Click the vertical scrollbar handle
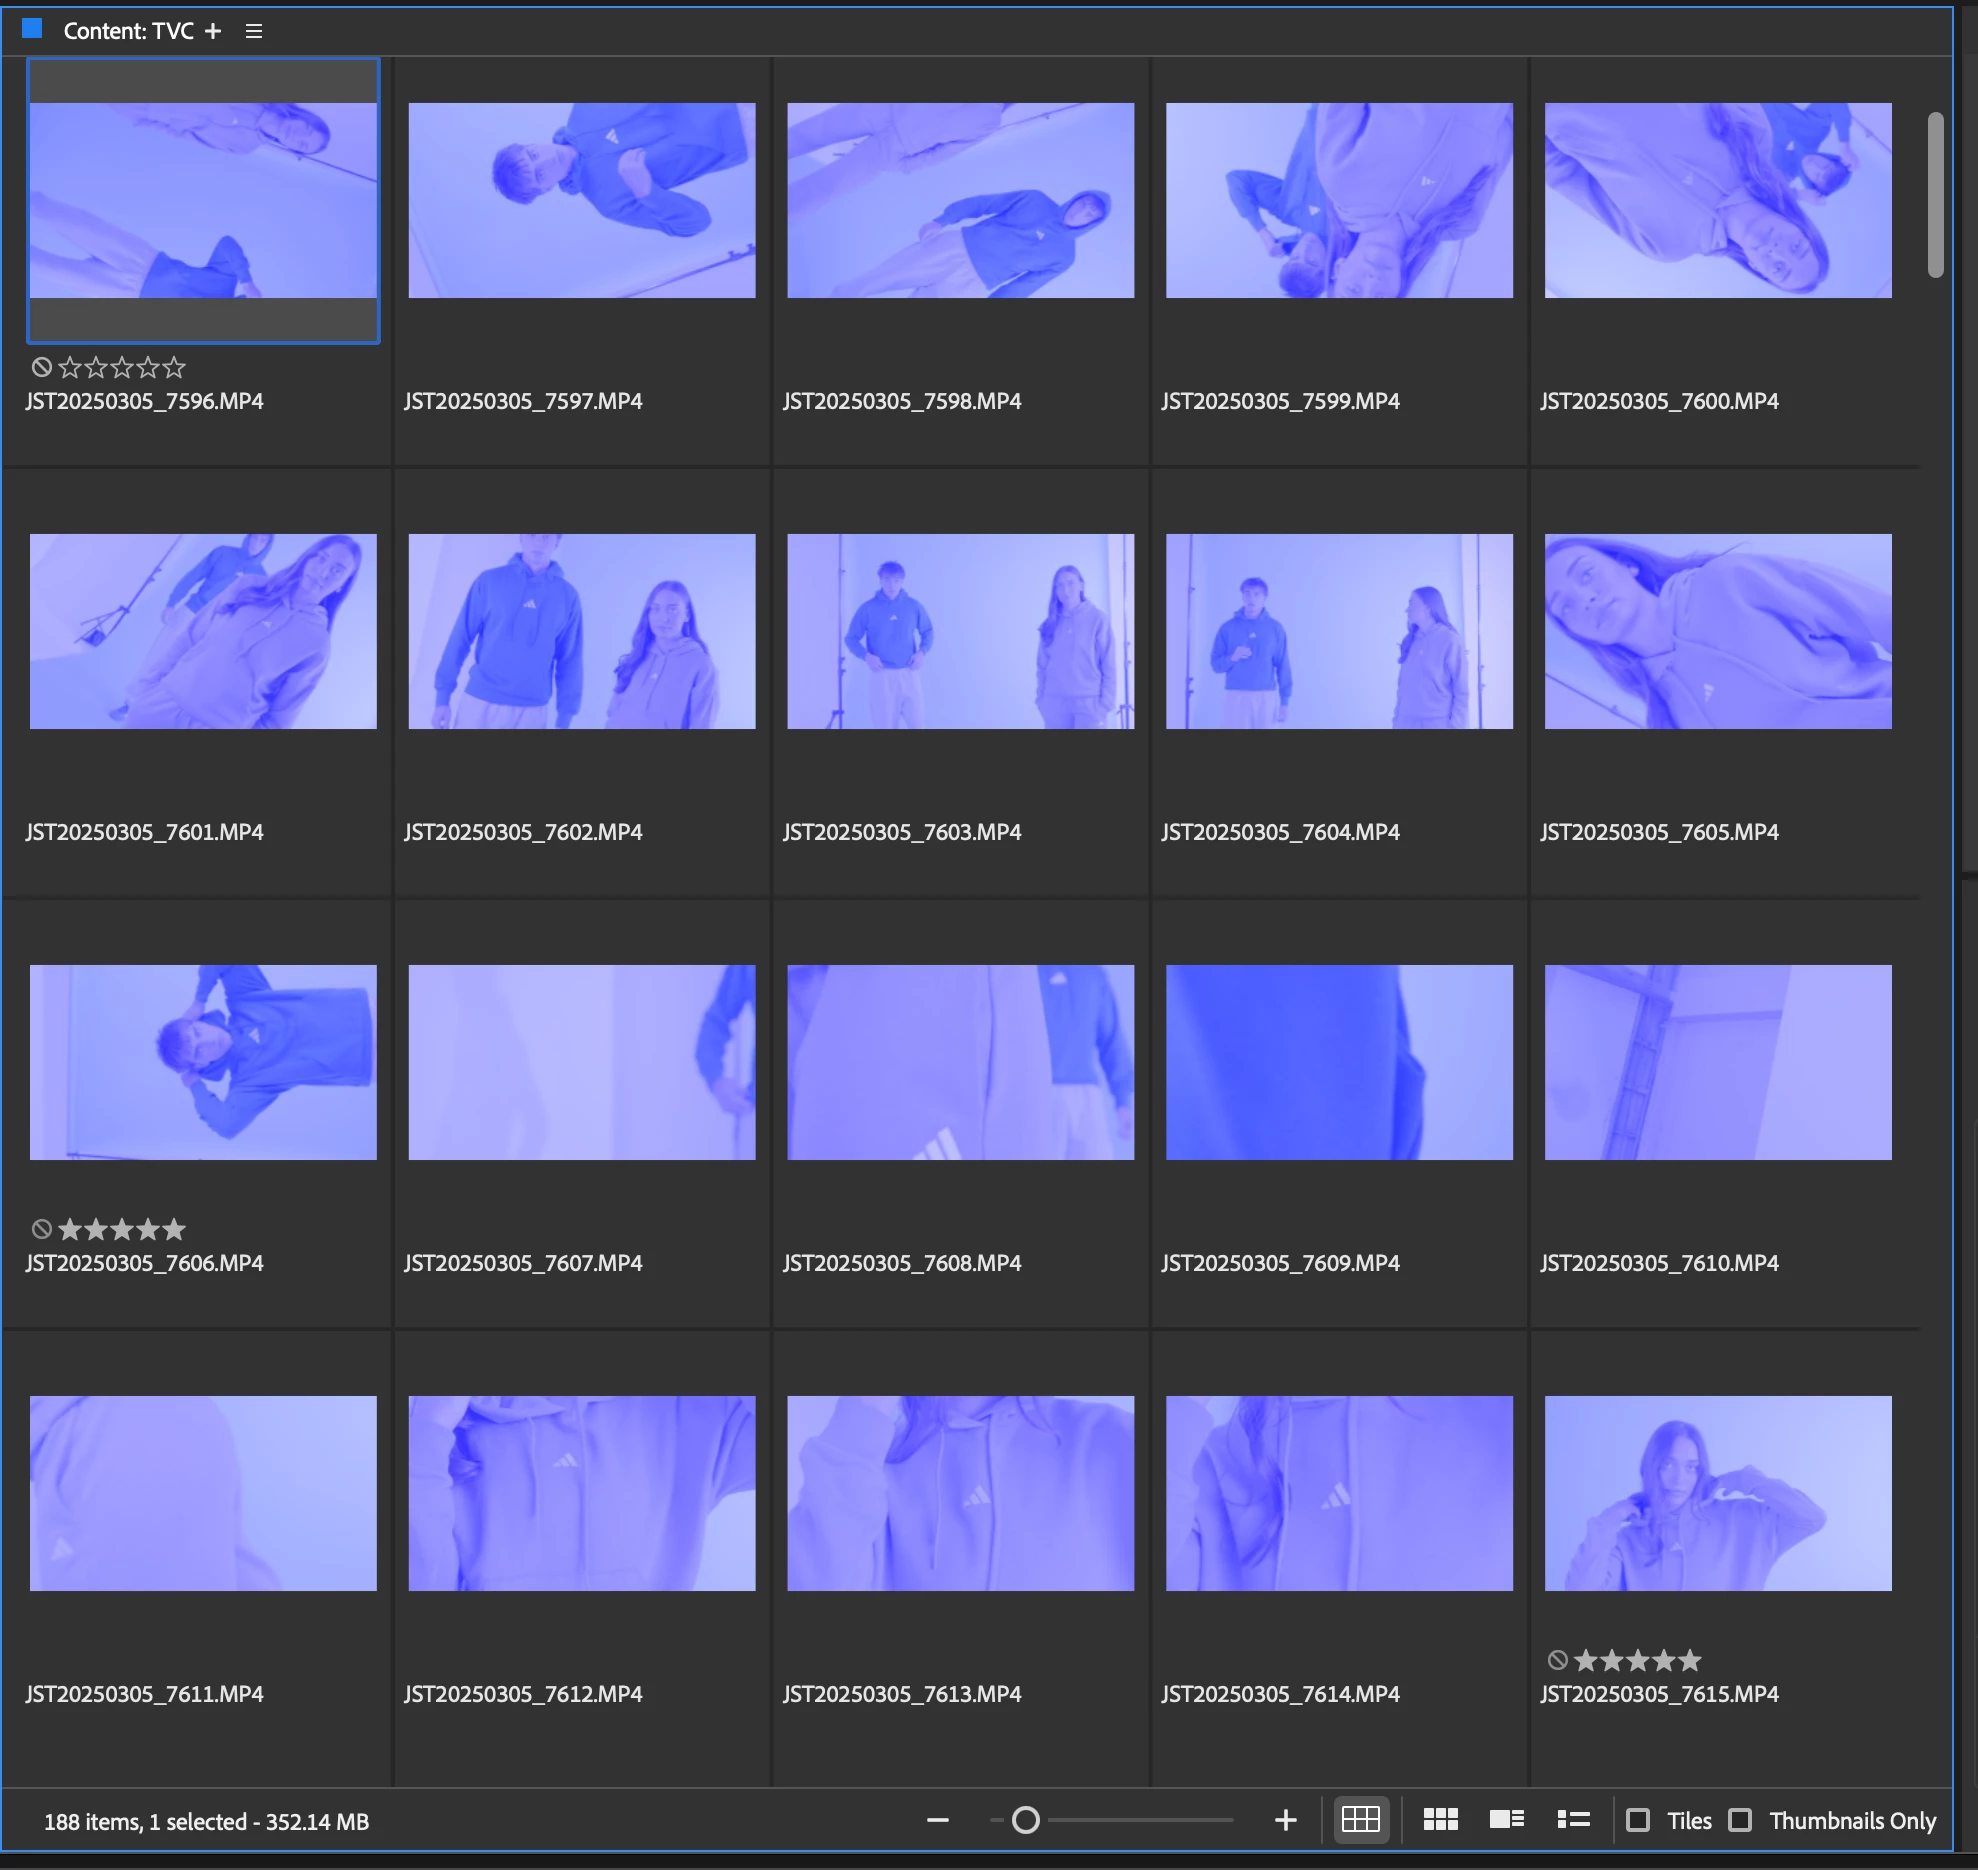The image size is (1978, 1870). [1936, 195]
